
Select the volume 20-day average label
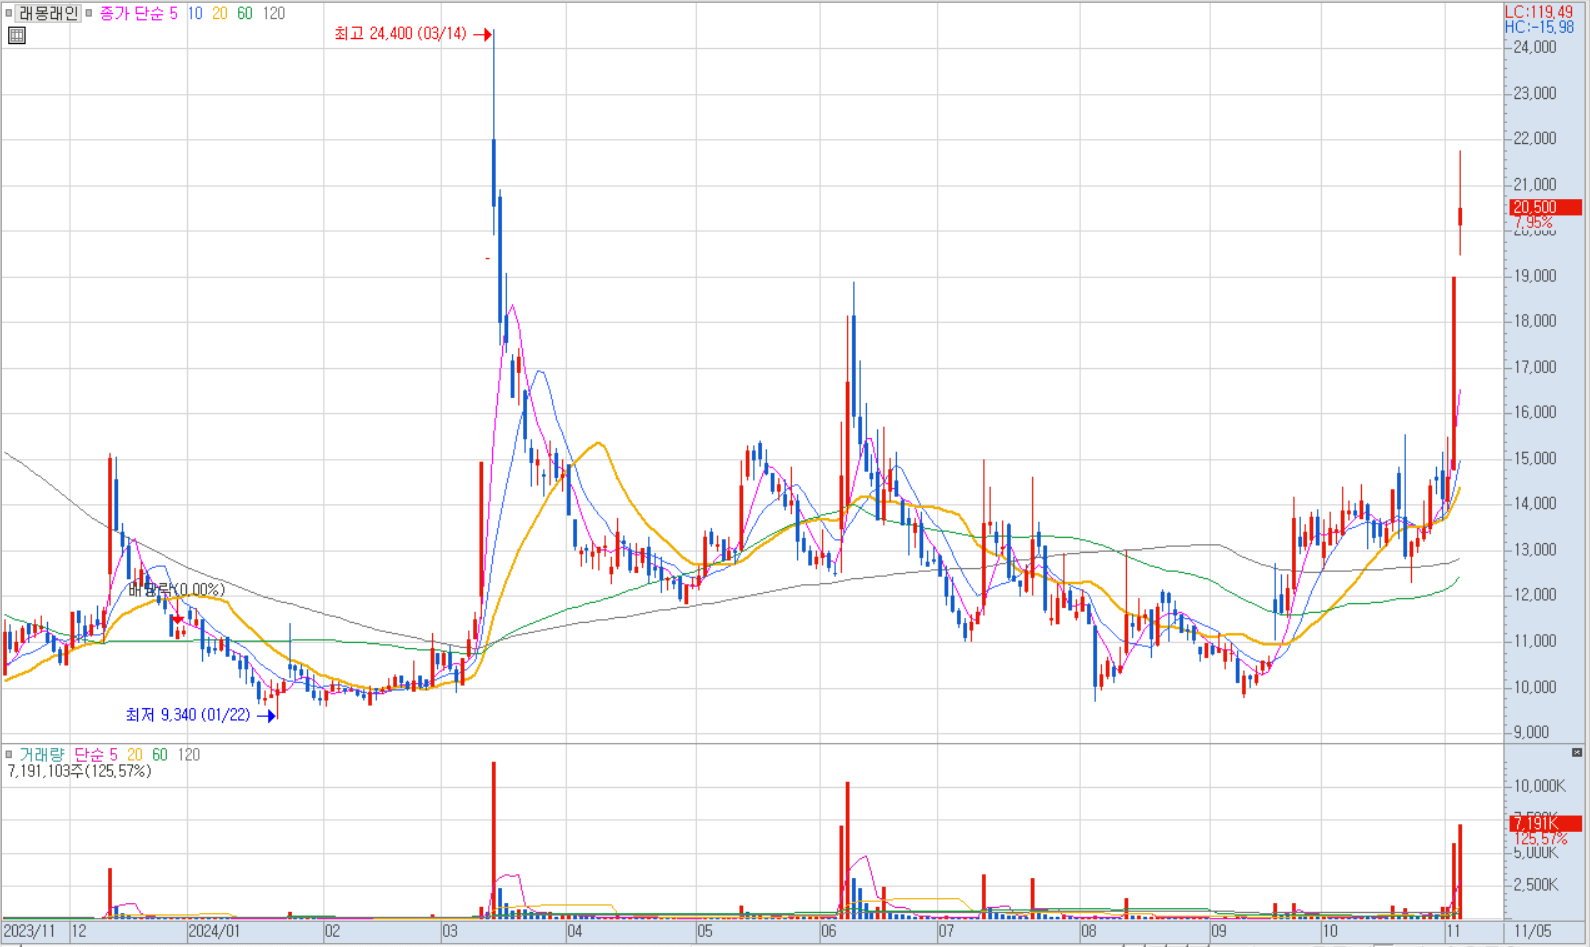(134, 754)
